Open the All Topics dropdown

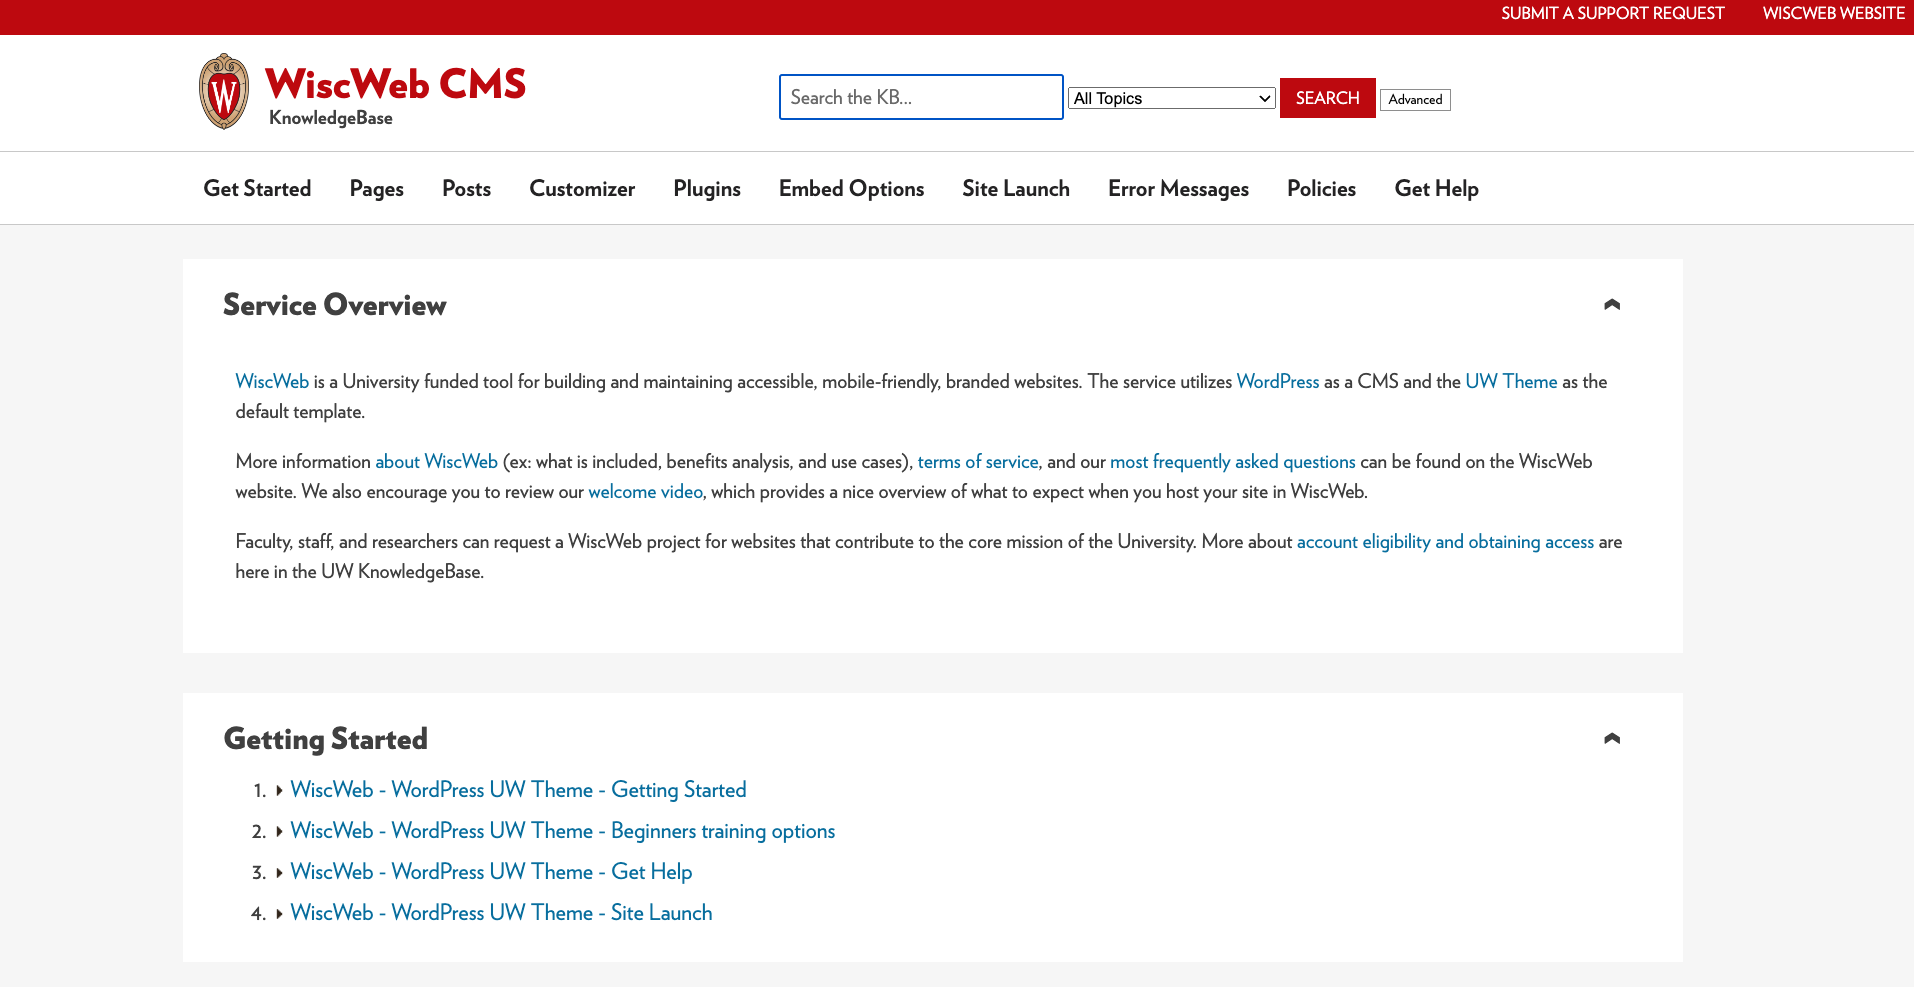point(1172,98)
